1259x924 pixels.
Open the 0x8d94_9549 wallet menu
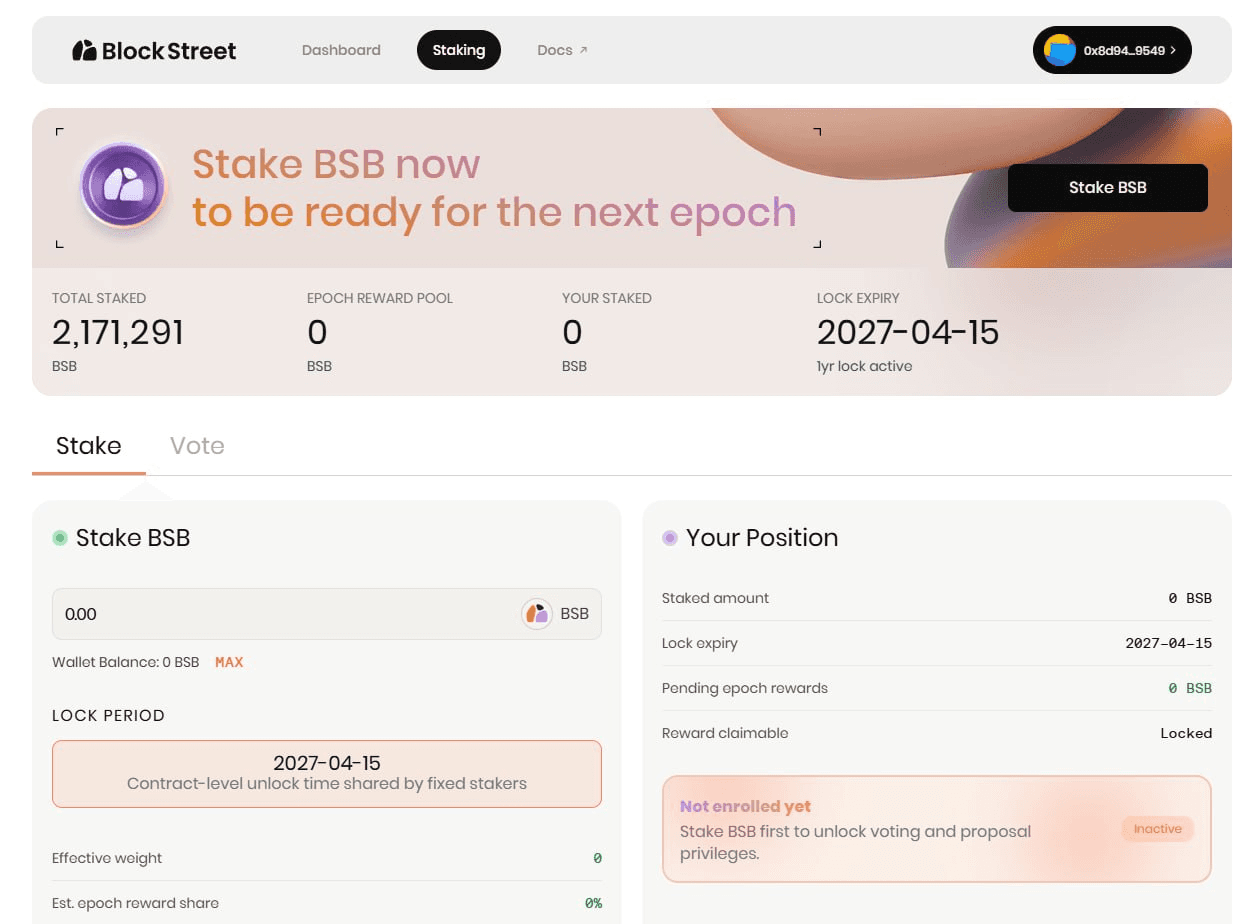point(1124,50)
